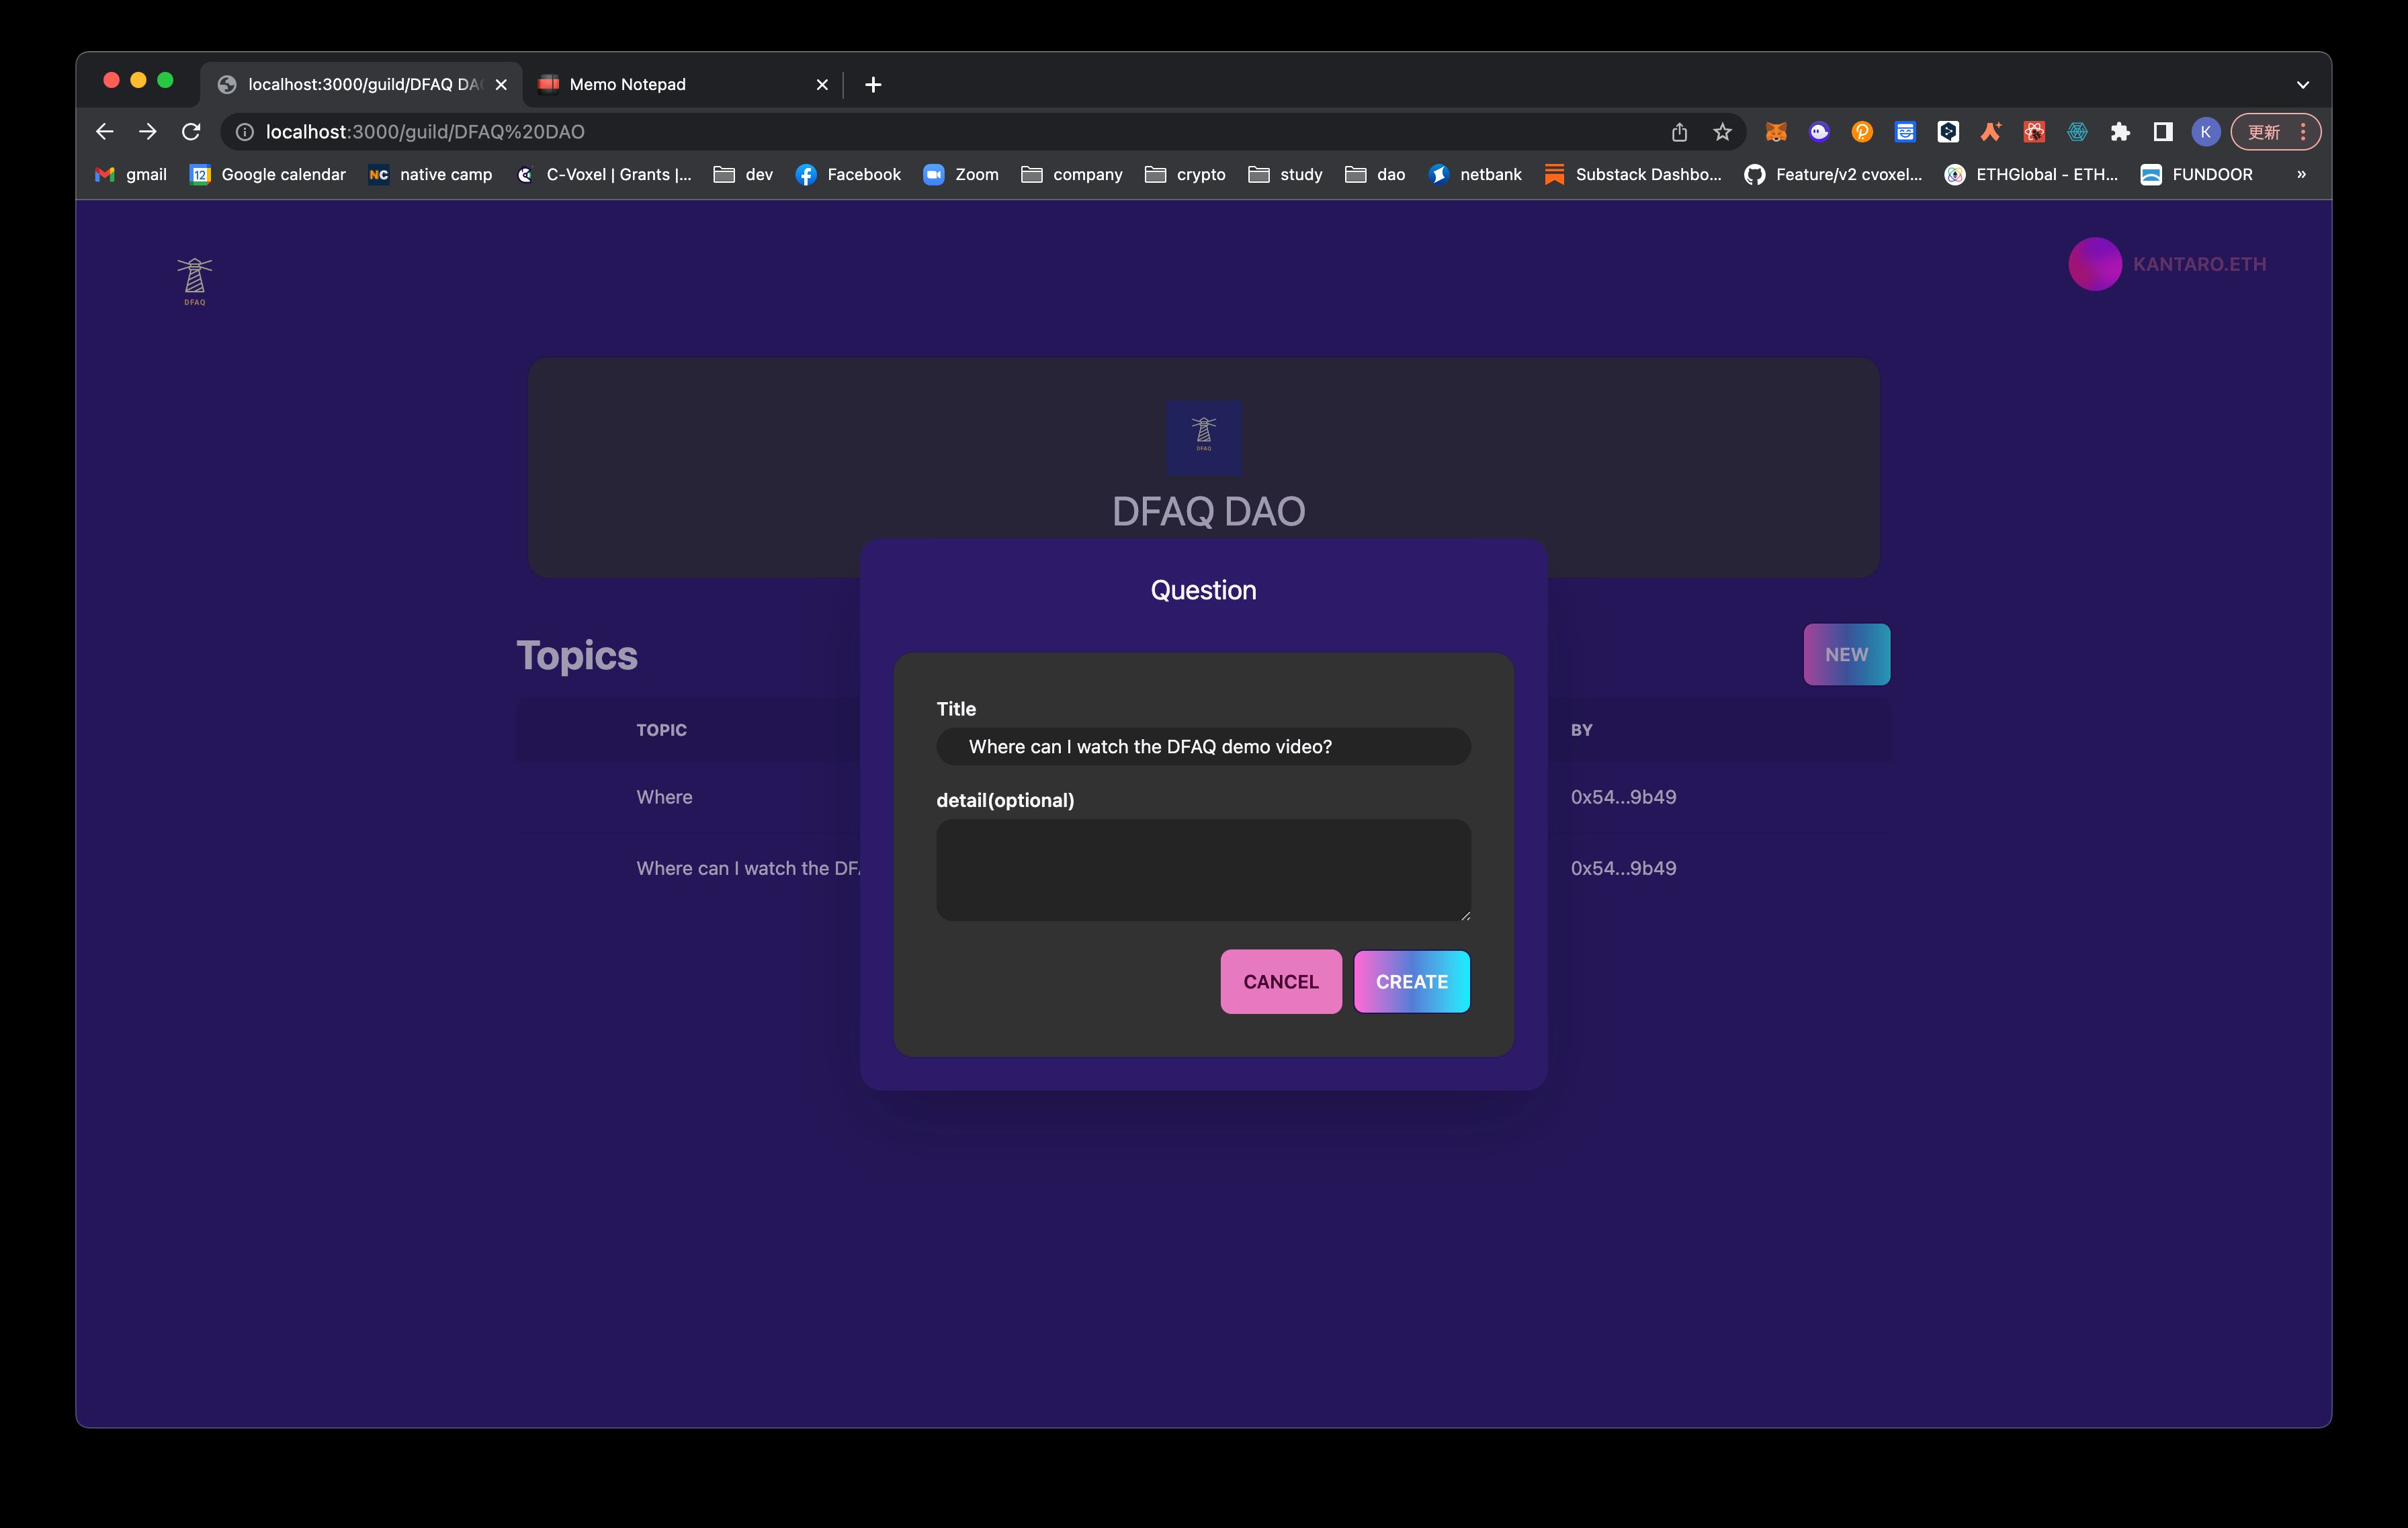Viewport: 2408px width, 1528px height.
Task: Click the CANCEL button to dismiss modal
Action: (1281, 980)
